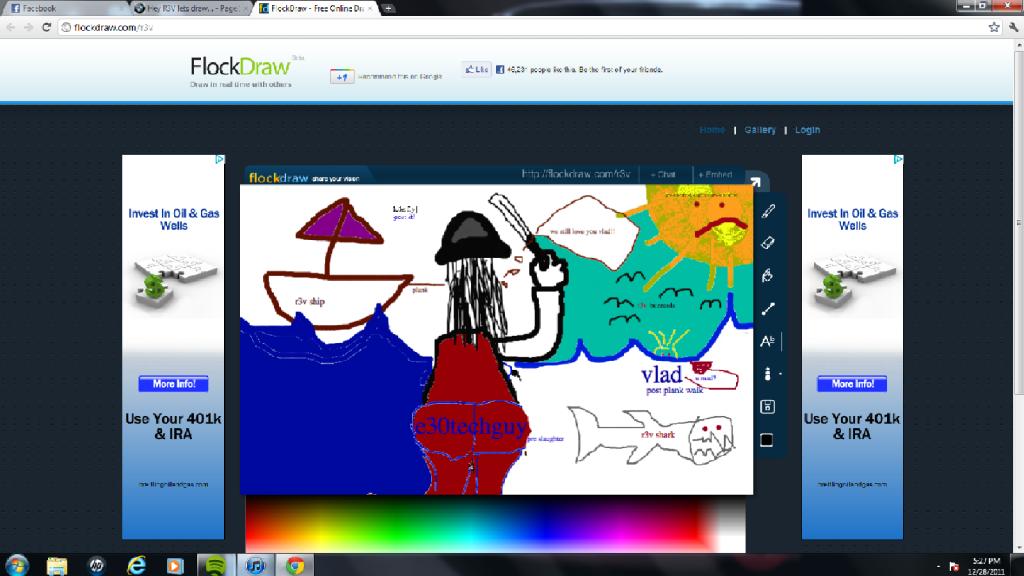
Task: Click the black current color swatch
Action: tap(767, 440)
